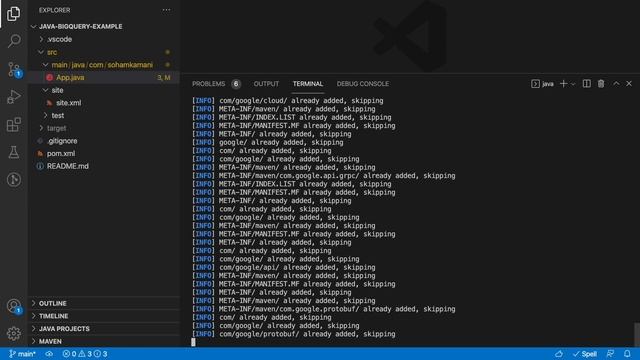The height and width of the screenshot is (360, 640).
Task: Open the feedback status bar icon
Action: click(610, 354)
